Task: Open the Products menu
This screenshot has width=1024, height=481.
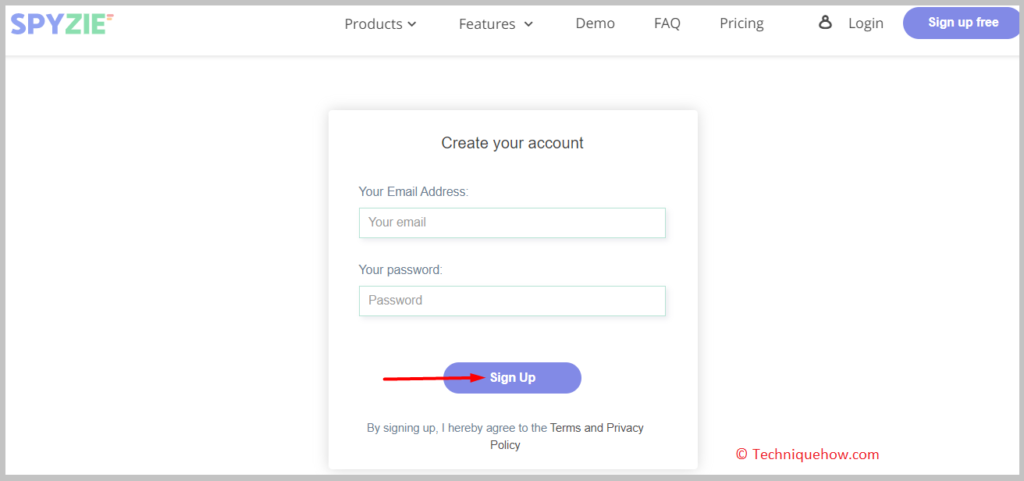Action: (x=380, y=24)
